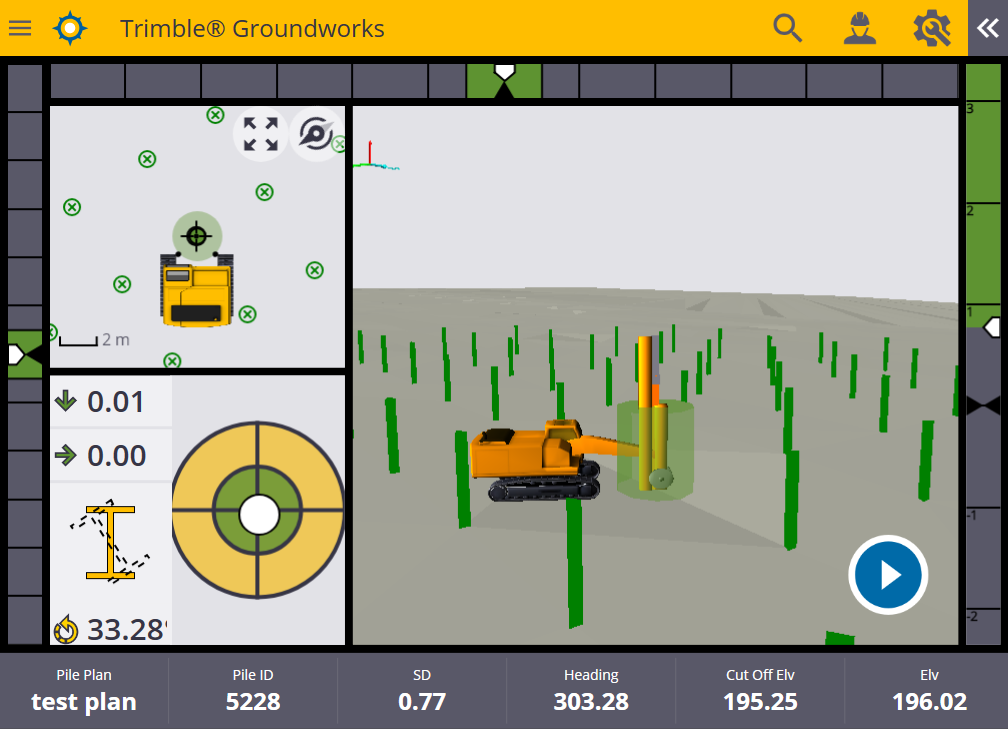Click the 0.00 horizontal offset value

coord(116,456)
